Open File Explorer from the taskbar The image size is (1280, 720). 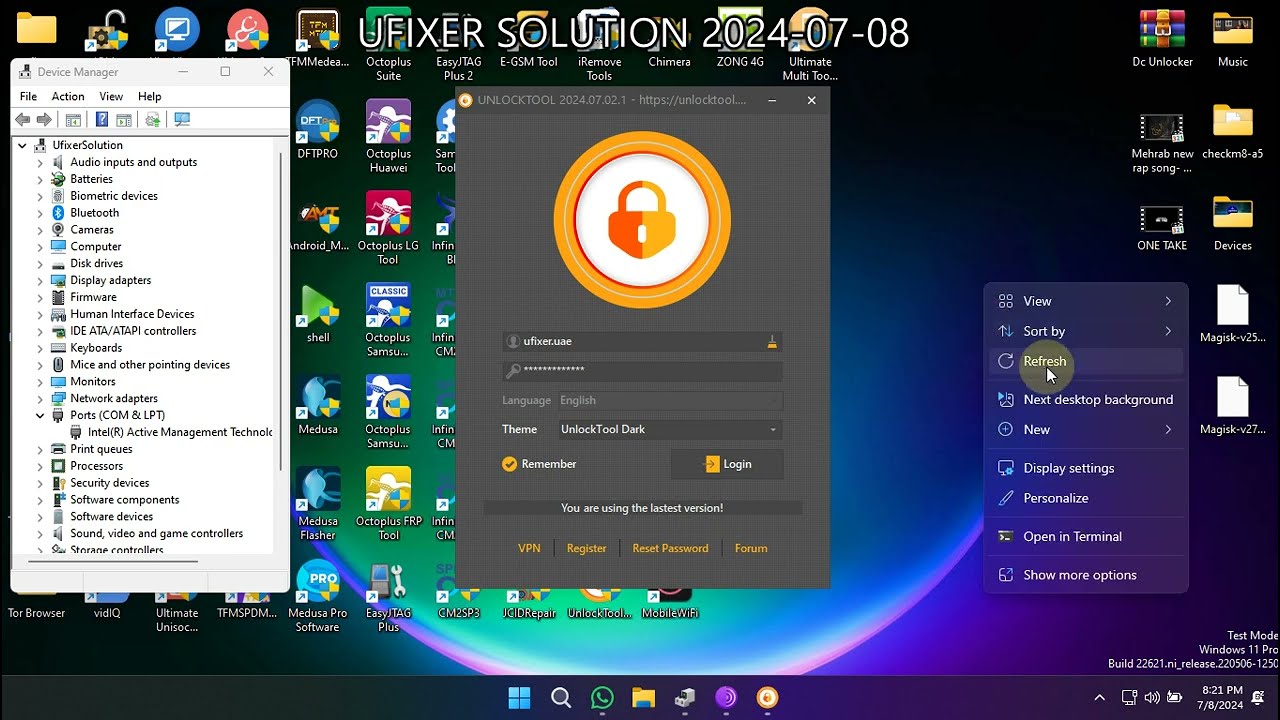[x=643, y=697]
